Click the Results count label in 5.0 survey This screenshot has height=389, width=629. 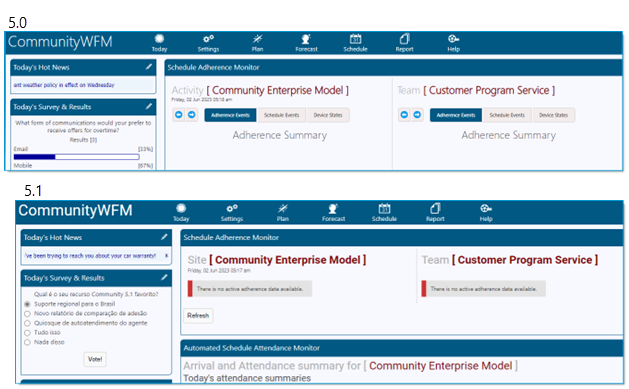(x=83, y=140)
